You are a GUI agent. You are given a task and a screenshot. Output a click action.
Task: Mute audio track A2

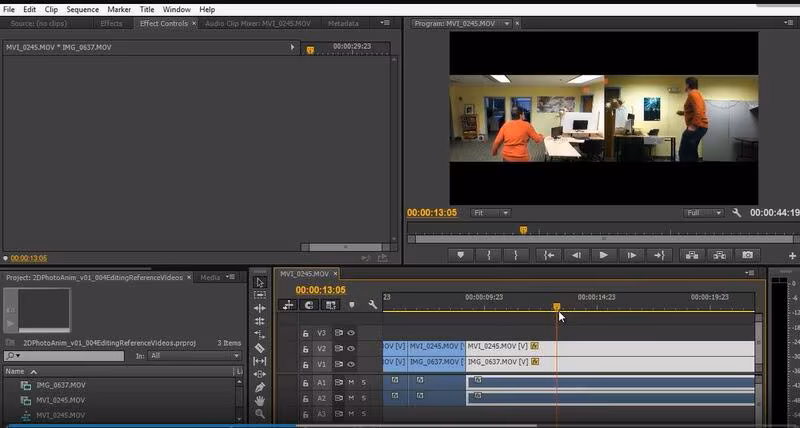[x=351, y=398]
